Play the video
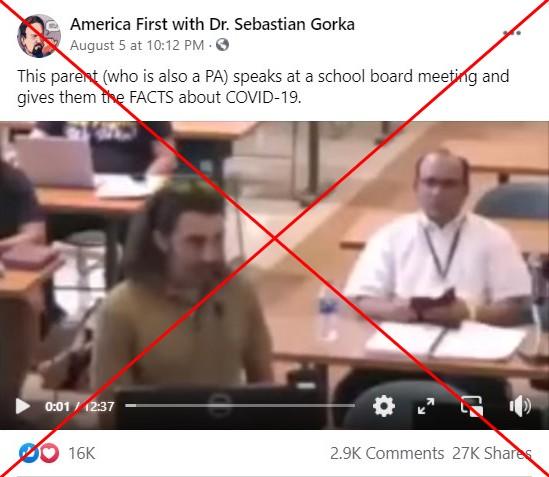Viewport: 549px width, 477px height. [23, 406]
